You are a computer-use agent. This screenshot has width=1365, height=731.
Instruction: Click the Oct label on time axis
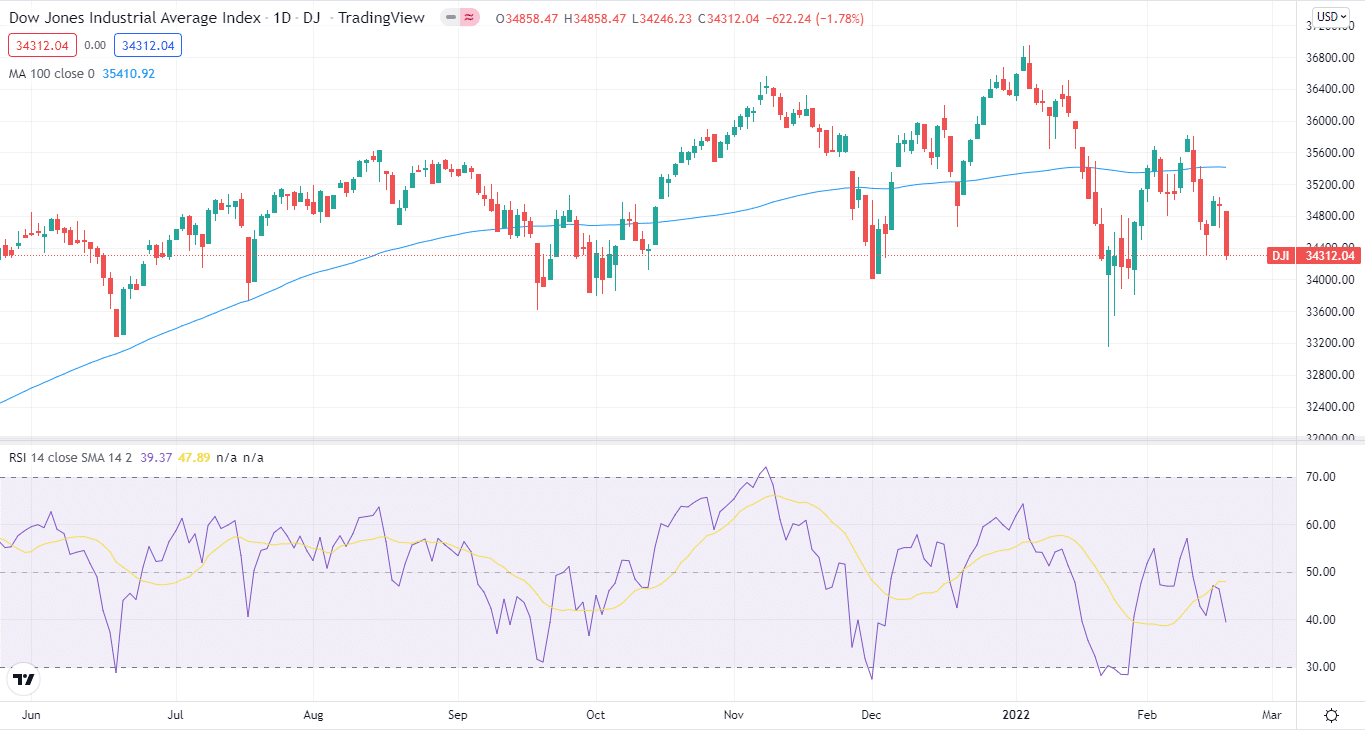(x=595, y=715)
